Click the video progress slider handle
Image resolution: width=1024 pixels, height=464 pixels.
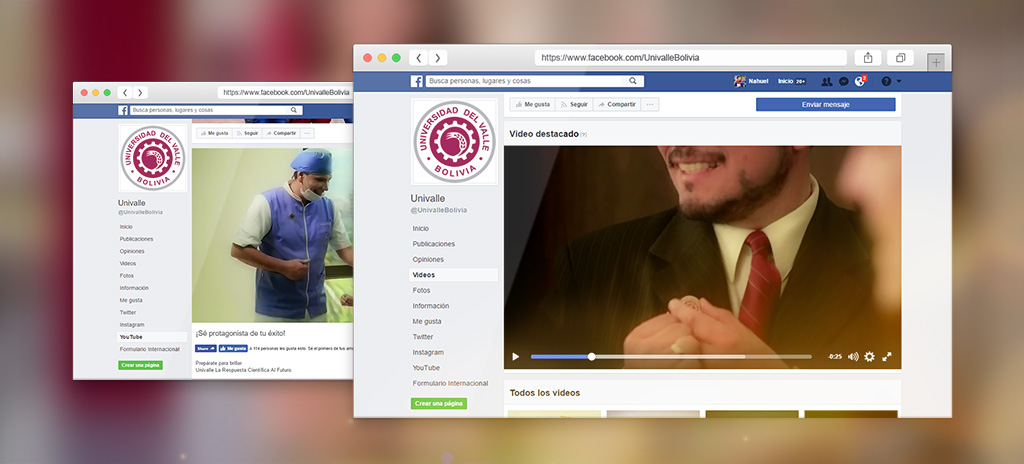click(591, 356)
